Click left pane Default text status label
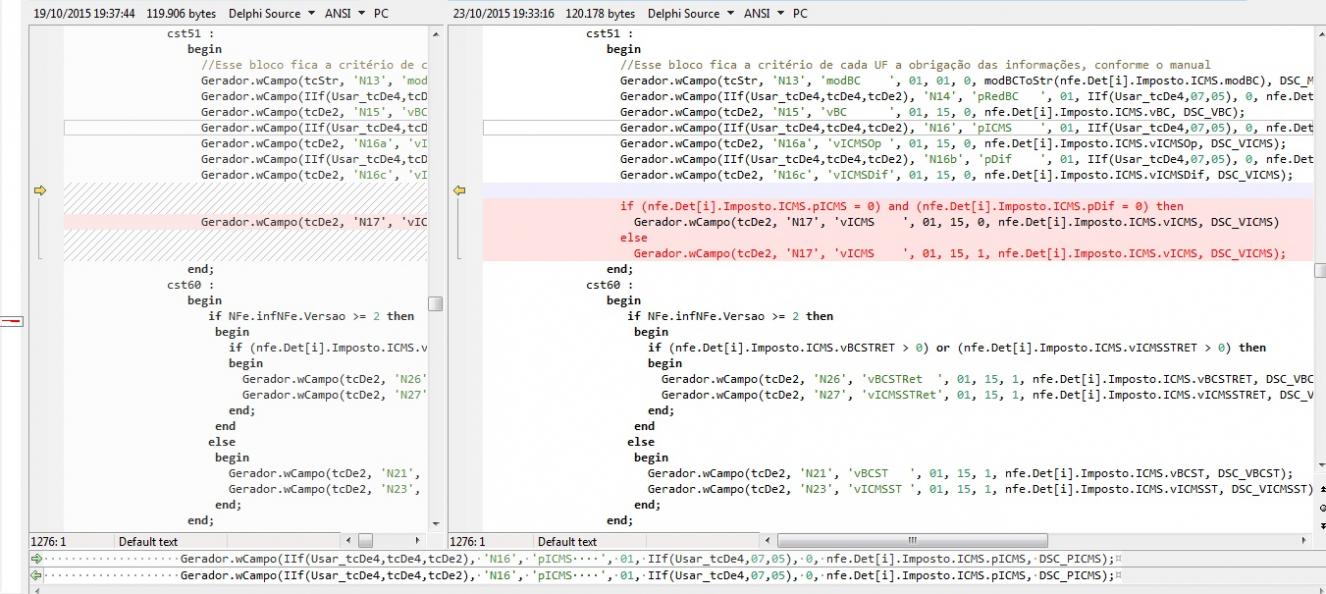The height and width of the screenshot is (594, 1326). (148, 541)
